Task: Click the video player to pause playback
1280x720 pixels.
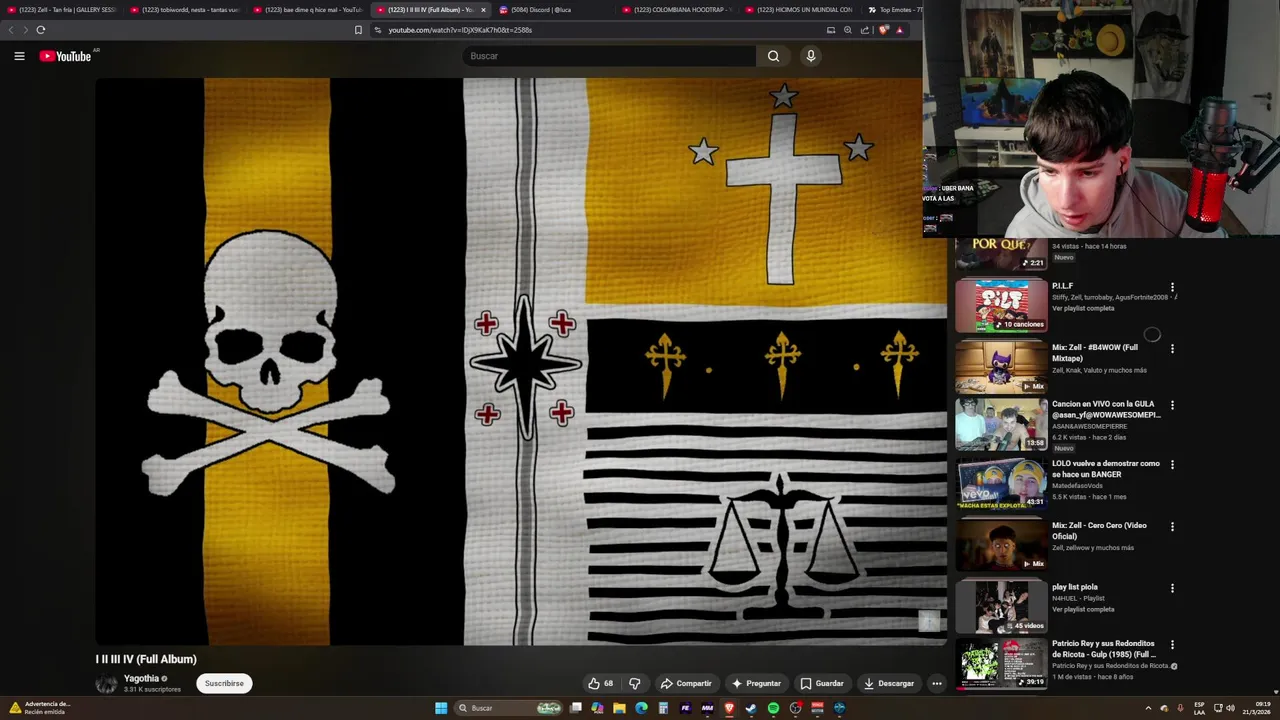Action: coord(521,361)
